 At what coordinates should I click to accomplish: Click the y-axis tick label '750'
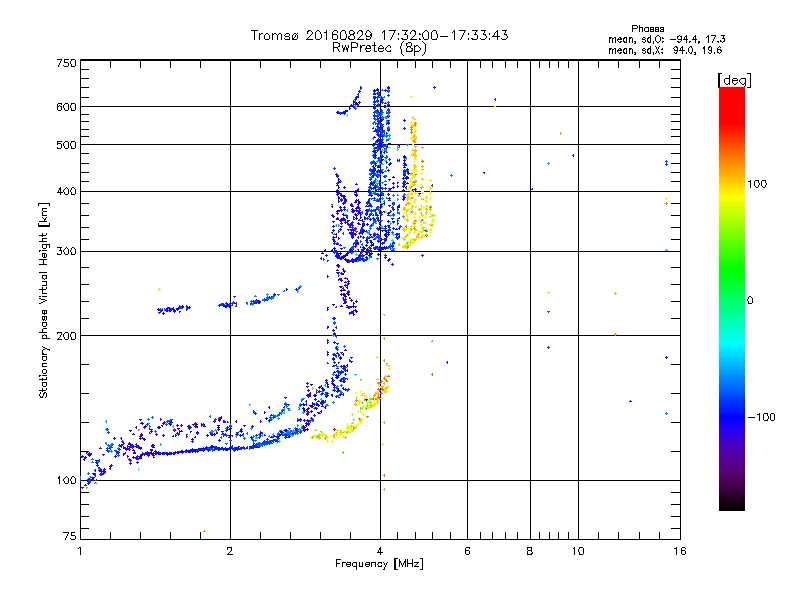[x=66, y=63]
